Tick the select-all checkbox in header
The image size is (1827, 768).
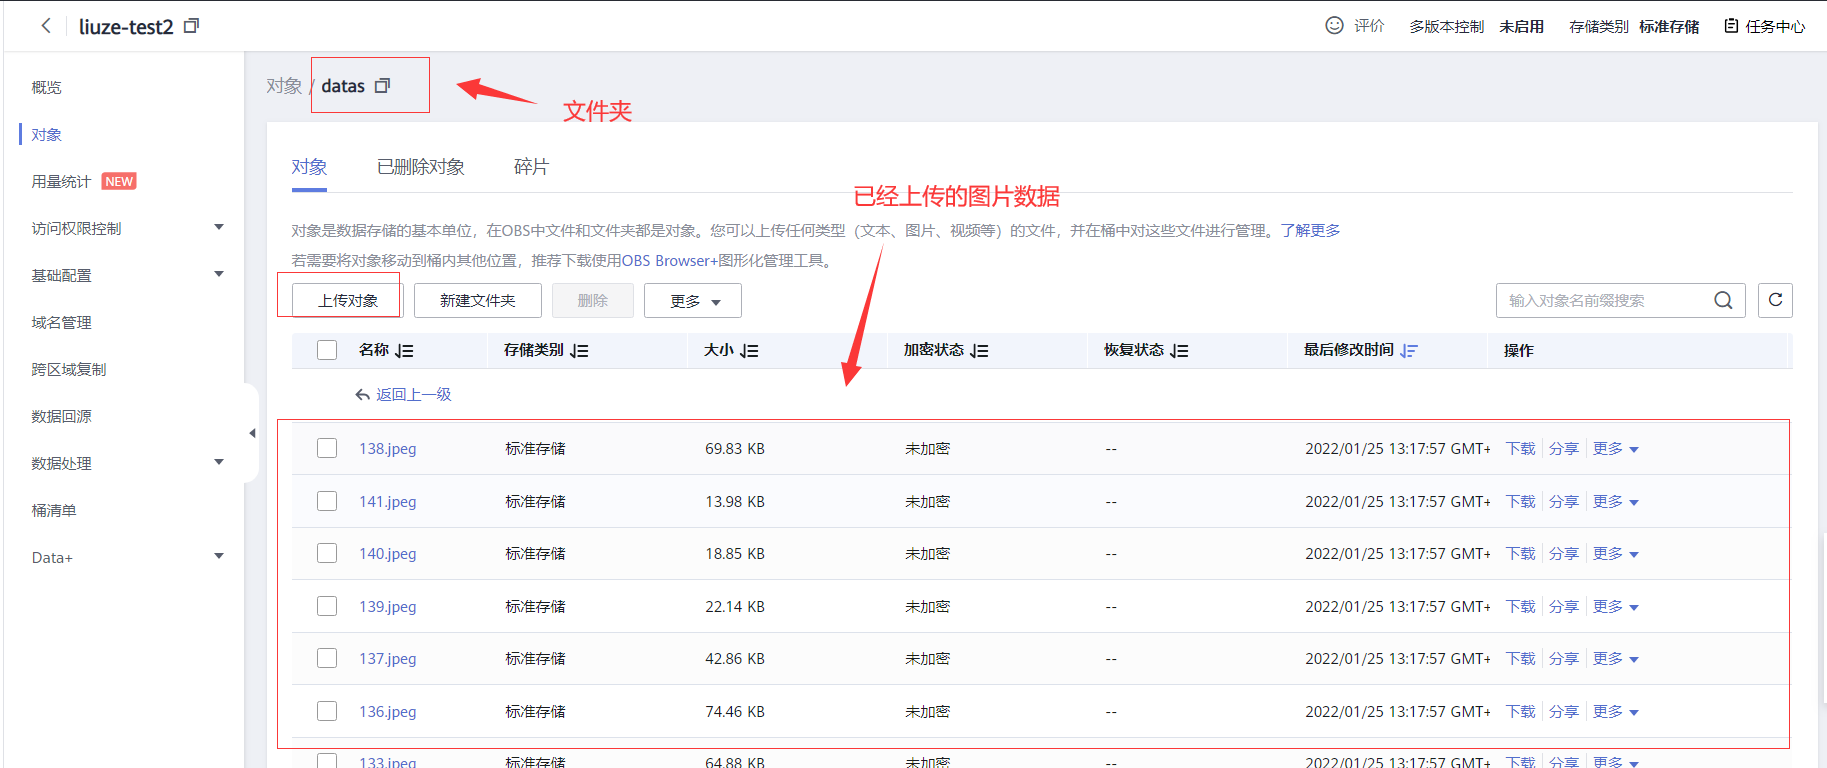click(327, 350)
